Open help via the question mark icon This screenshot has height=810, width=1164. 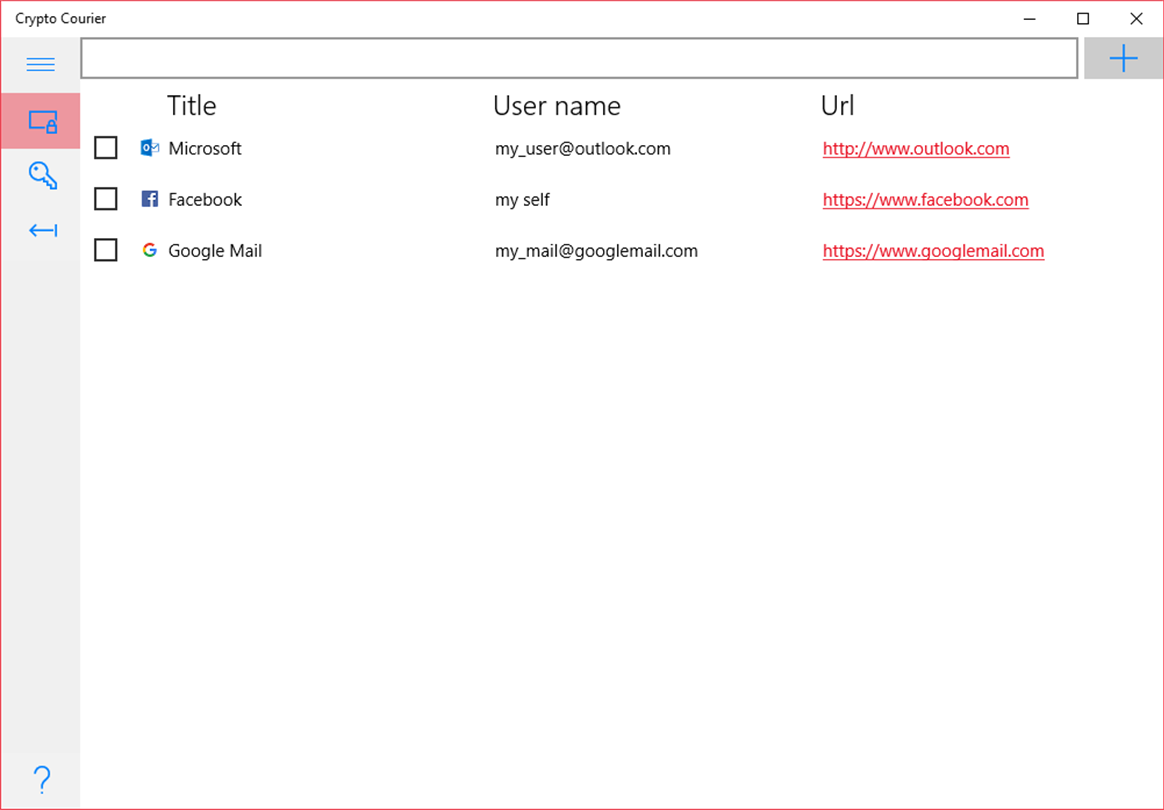click(x=41, y=779)
